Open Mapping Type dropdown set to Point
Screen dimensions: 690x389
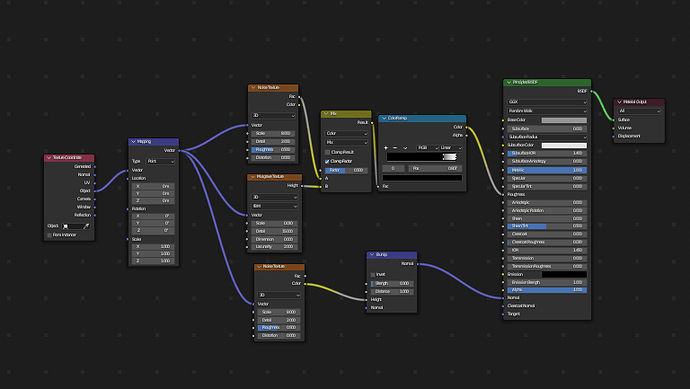[160, 161]
